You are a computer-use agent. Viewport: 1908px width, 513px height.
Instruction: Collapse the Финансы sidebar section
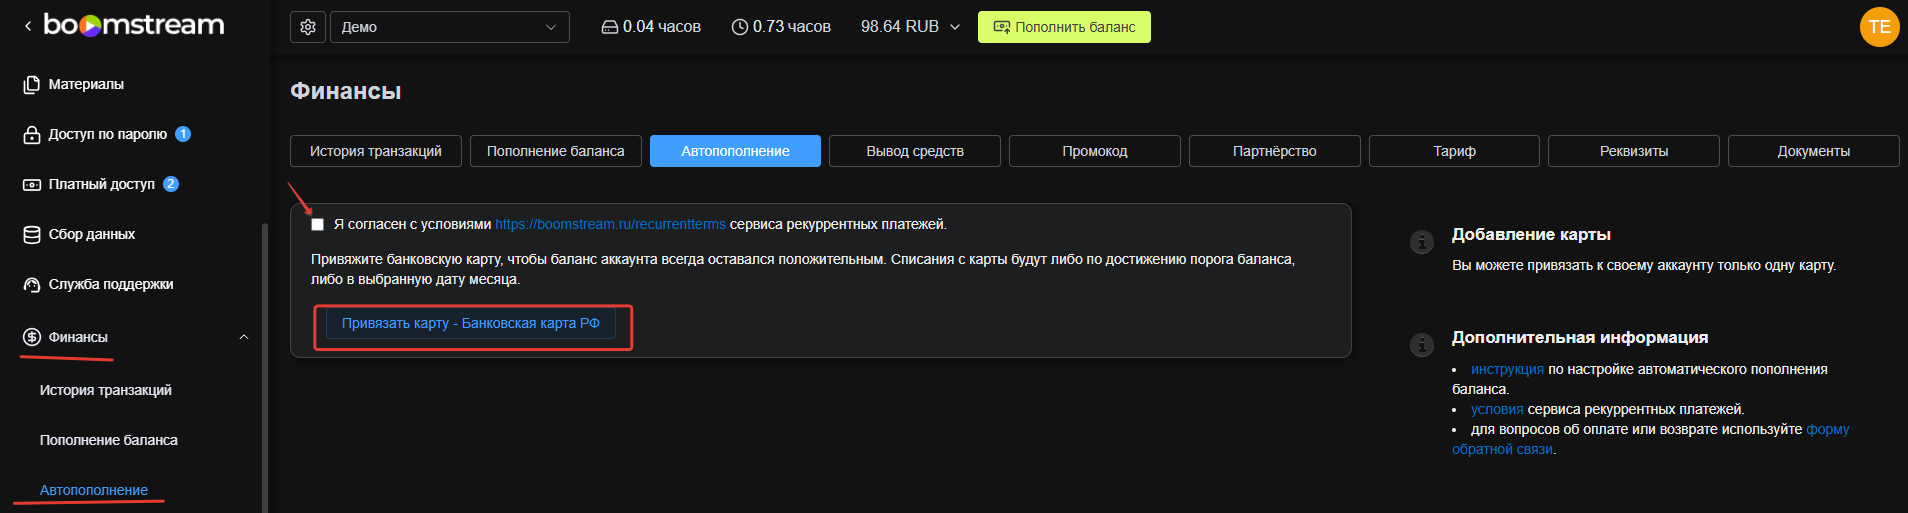point(243,337)
